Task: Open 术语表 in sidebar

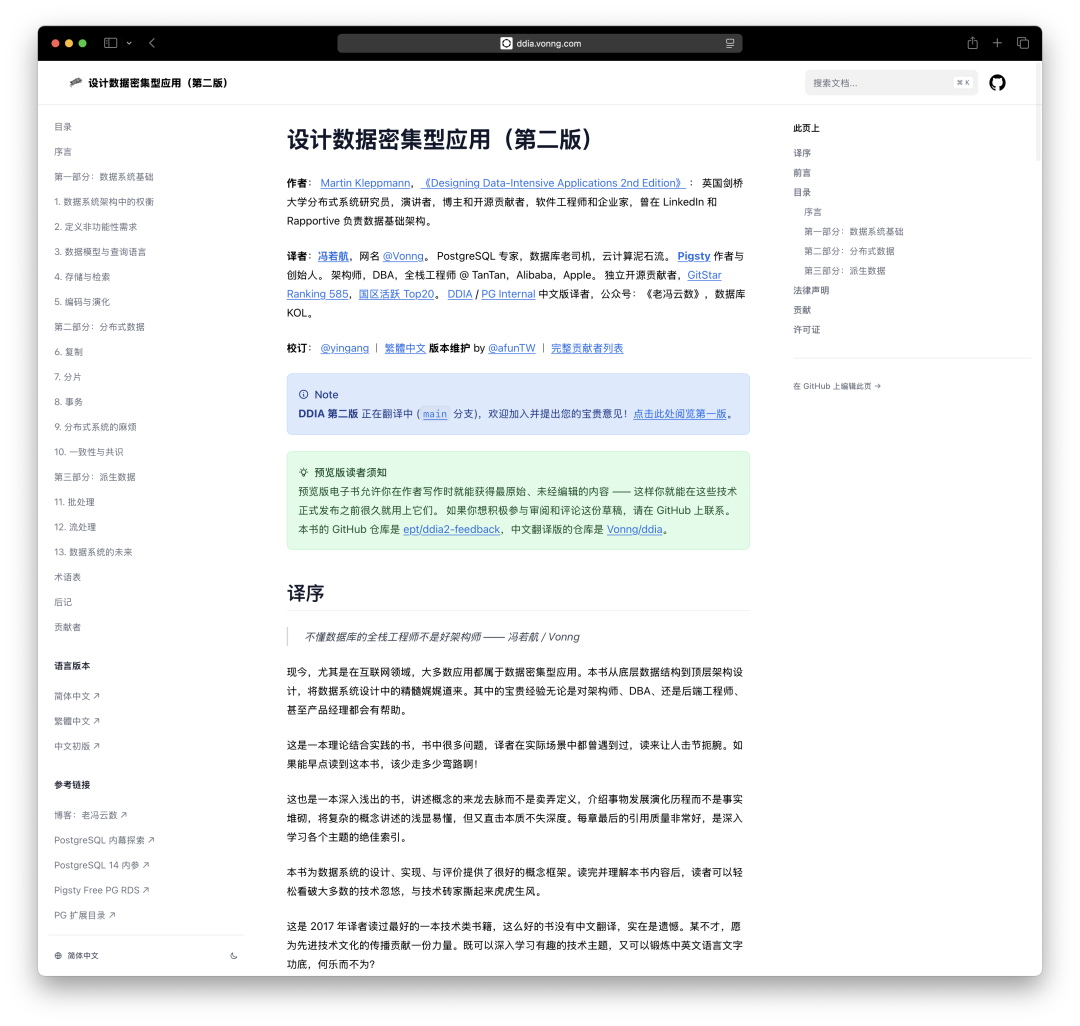Action: [x=68, y=577]
